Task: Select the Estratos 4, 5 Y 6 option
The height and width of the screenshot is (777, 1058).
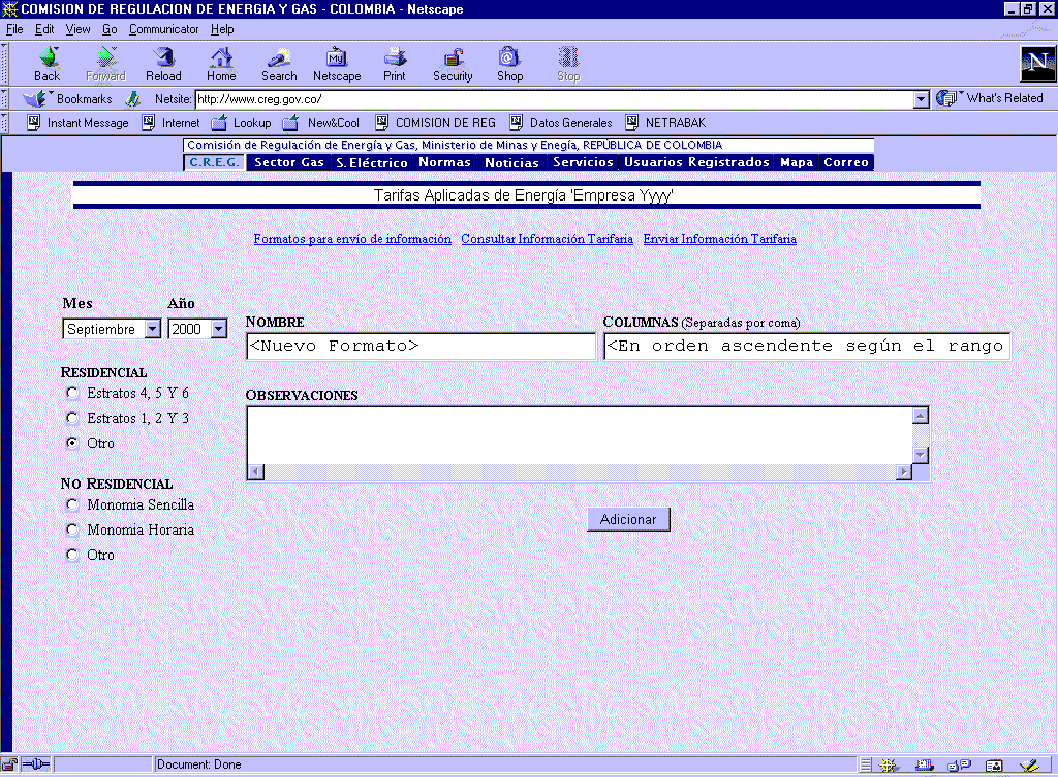Action: pos(72,393)
